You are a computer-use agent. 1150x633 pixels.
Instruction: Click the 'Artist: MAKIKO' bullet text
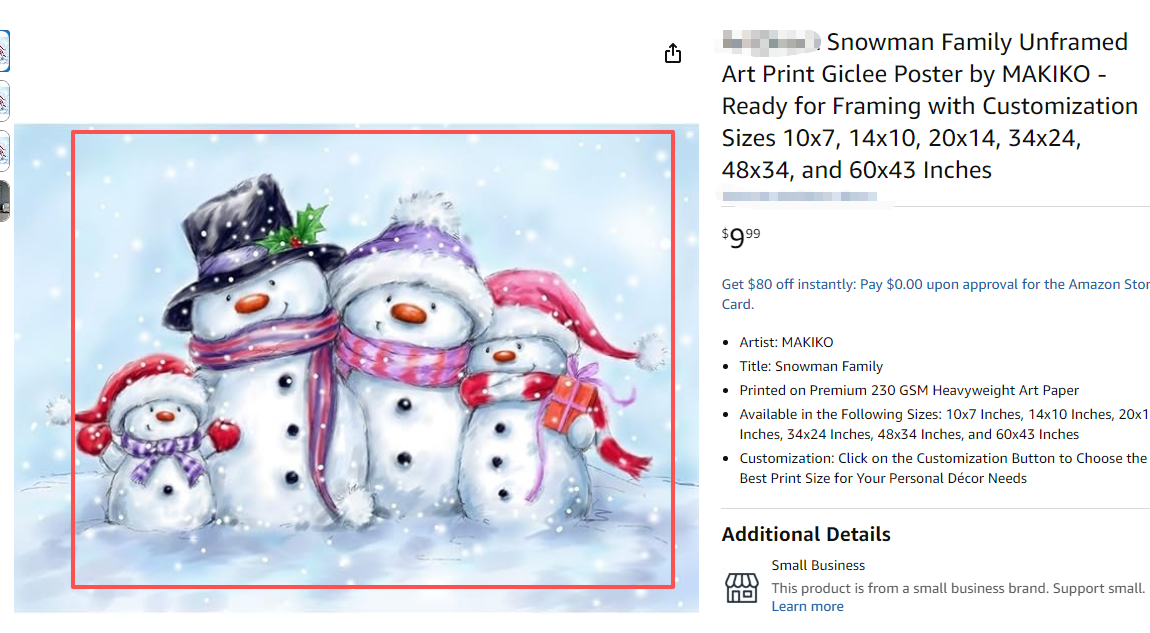coord(786,343)
